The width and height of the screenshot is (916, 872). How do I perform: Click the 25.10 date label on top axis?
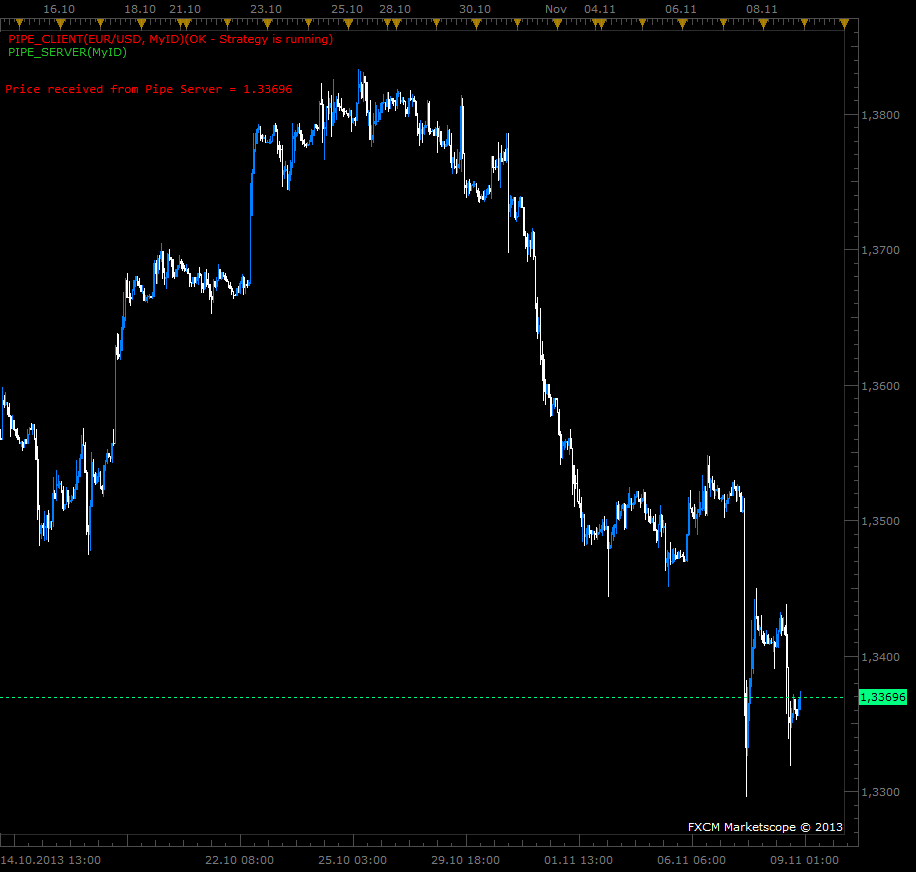pyautogui.click(x=347, y=9)
